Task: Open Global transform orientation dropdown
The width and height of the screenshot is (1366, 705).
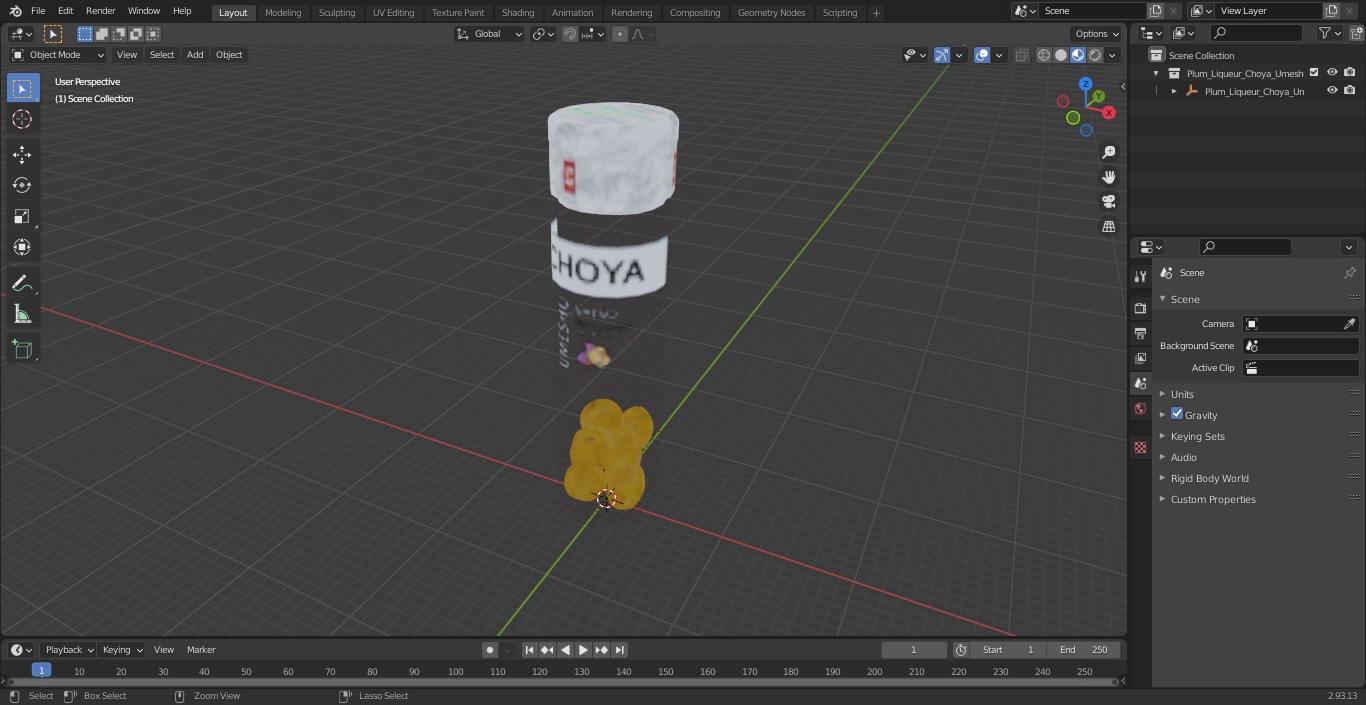Action: (490, 34)
